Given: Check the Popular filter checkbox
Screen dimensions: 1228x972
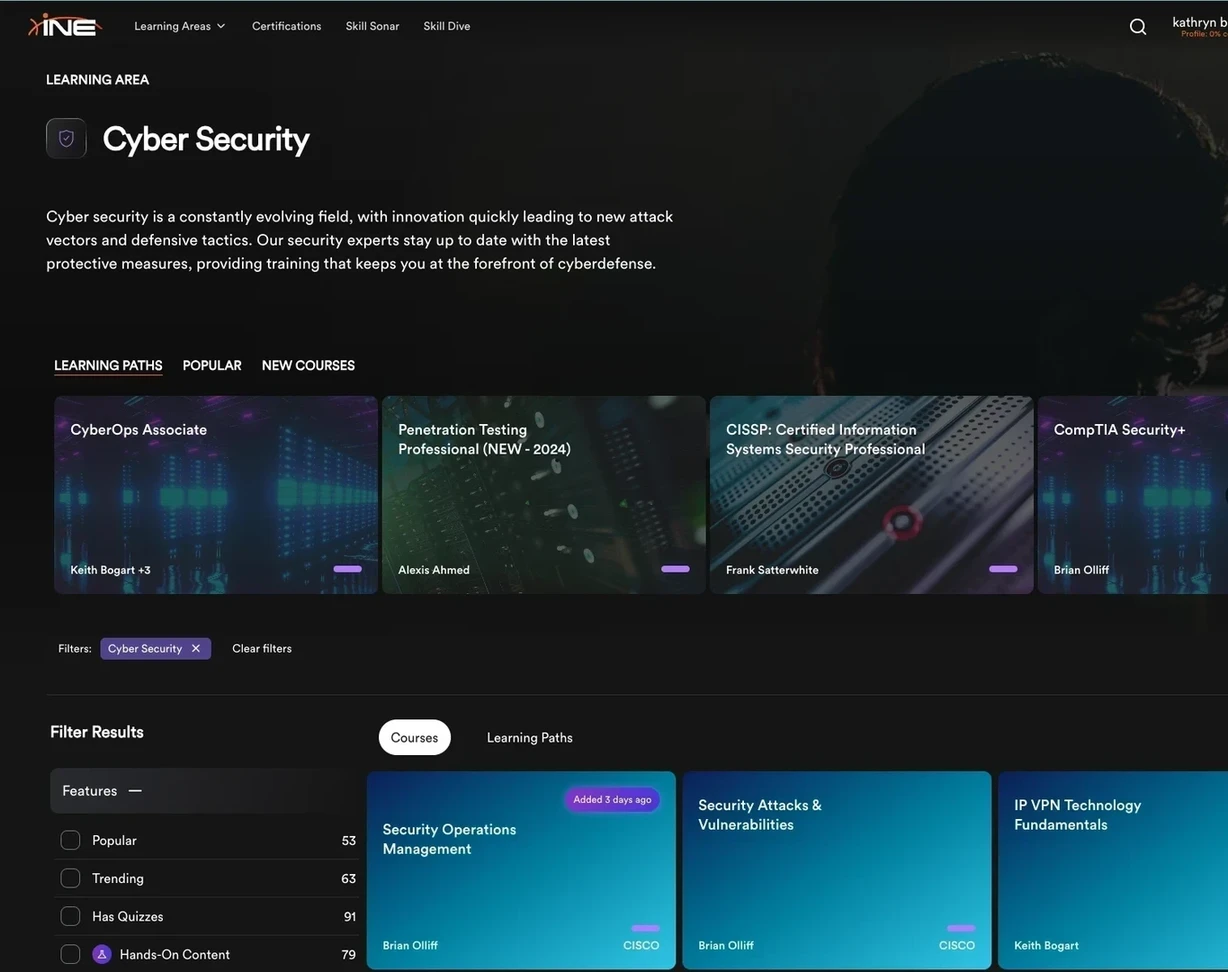Looking at the screenshot, I should click(70, 840).
